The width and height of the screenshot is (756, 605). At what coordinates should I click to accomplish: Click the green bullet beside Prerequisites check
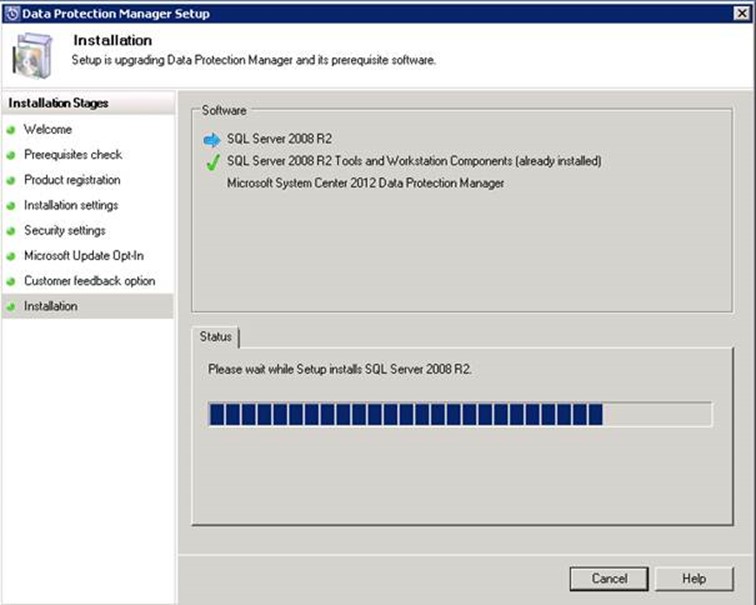pos(11,155)
